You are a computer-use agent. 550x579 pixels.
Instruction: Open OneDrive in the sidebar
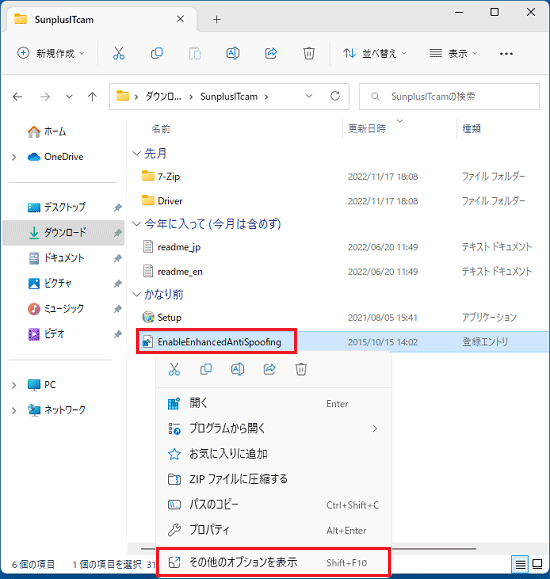(55, 157)
